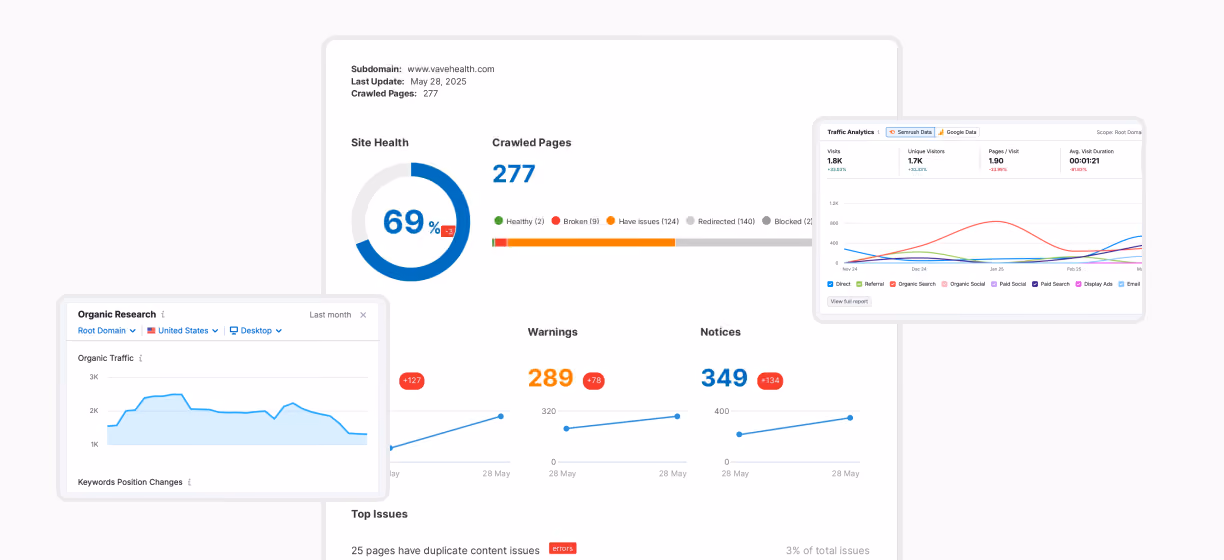Toggle the Display Ads checkbox
The width and height of the screenshot is (1224, 560).
pos(1078,284)
